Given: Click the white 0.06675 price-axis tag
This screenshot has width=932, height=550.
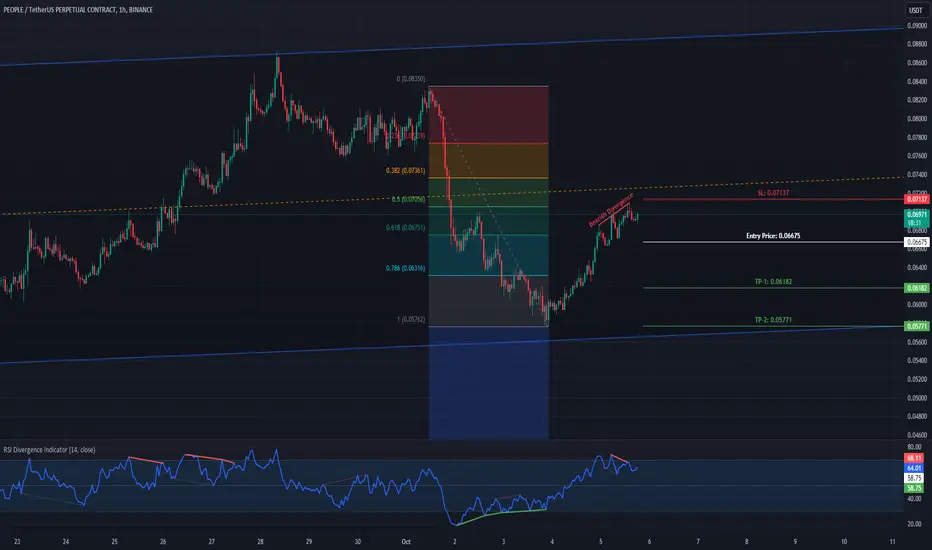Looking at the screenshot, I should 916,242.
